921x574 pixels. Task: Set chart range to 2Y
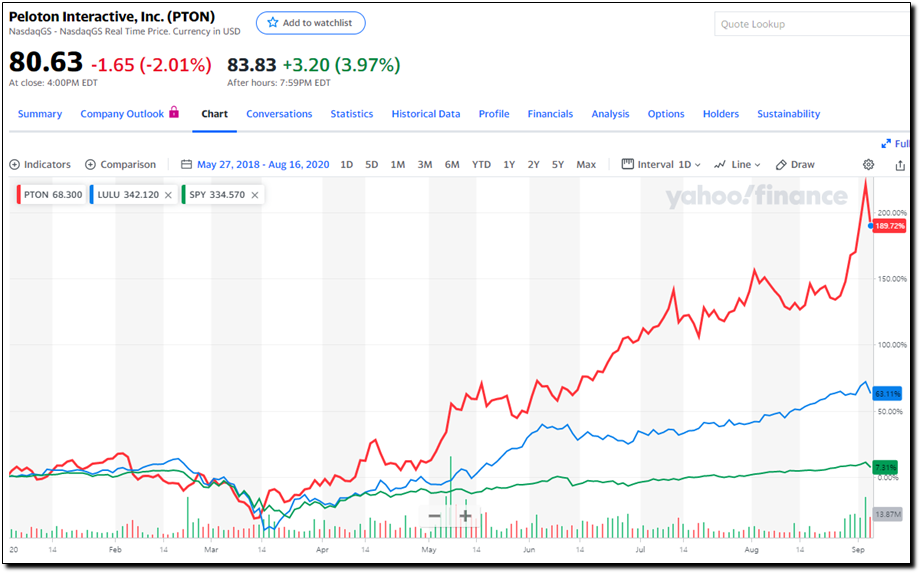[x=533, y=165]
